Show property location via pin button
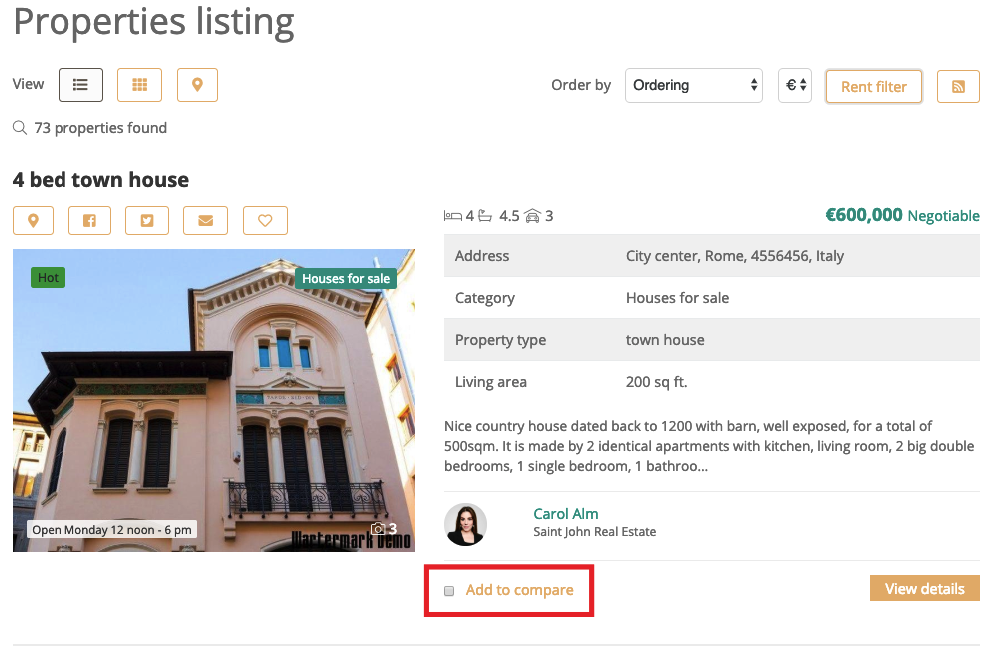 [33, 220]
